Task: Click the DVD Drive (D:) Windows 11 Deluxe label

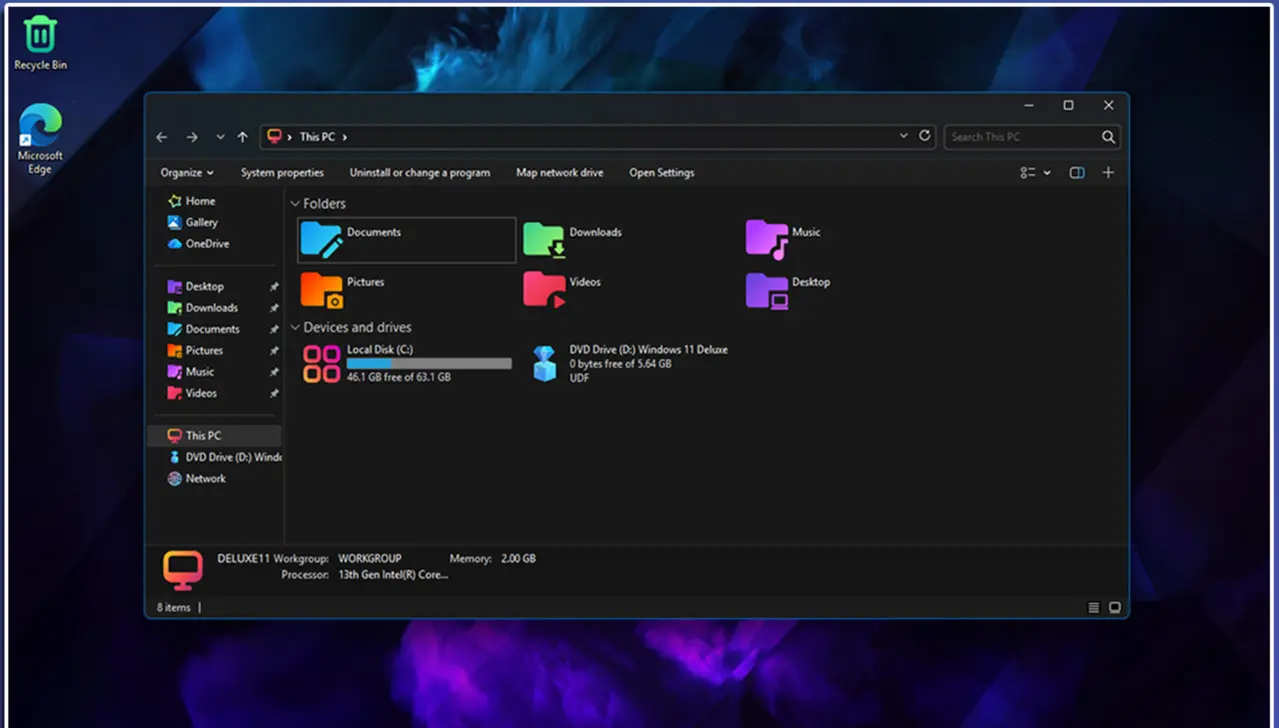Action: (649, 350)
